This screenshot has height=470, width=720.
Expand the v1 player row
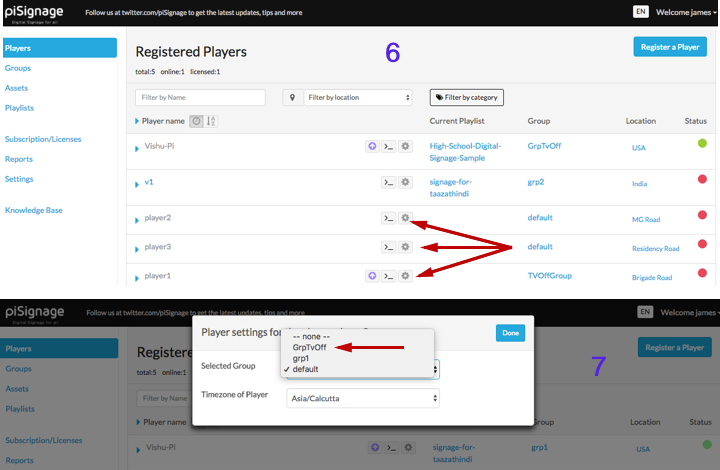(137, 184)
